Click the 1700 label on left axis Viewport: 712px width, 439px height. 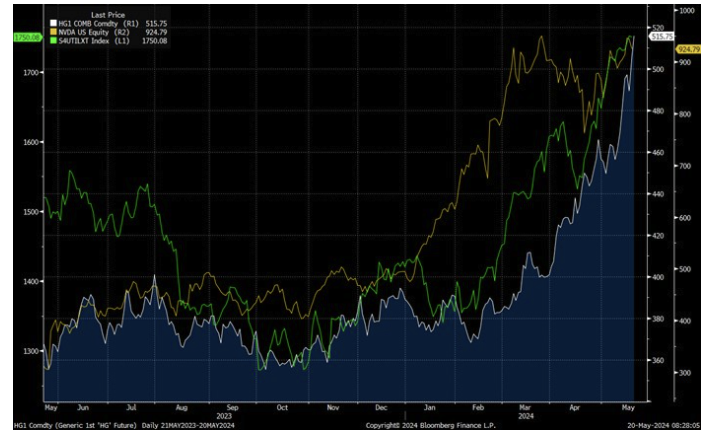click(30, 73)
